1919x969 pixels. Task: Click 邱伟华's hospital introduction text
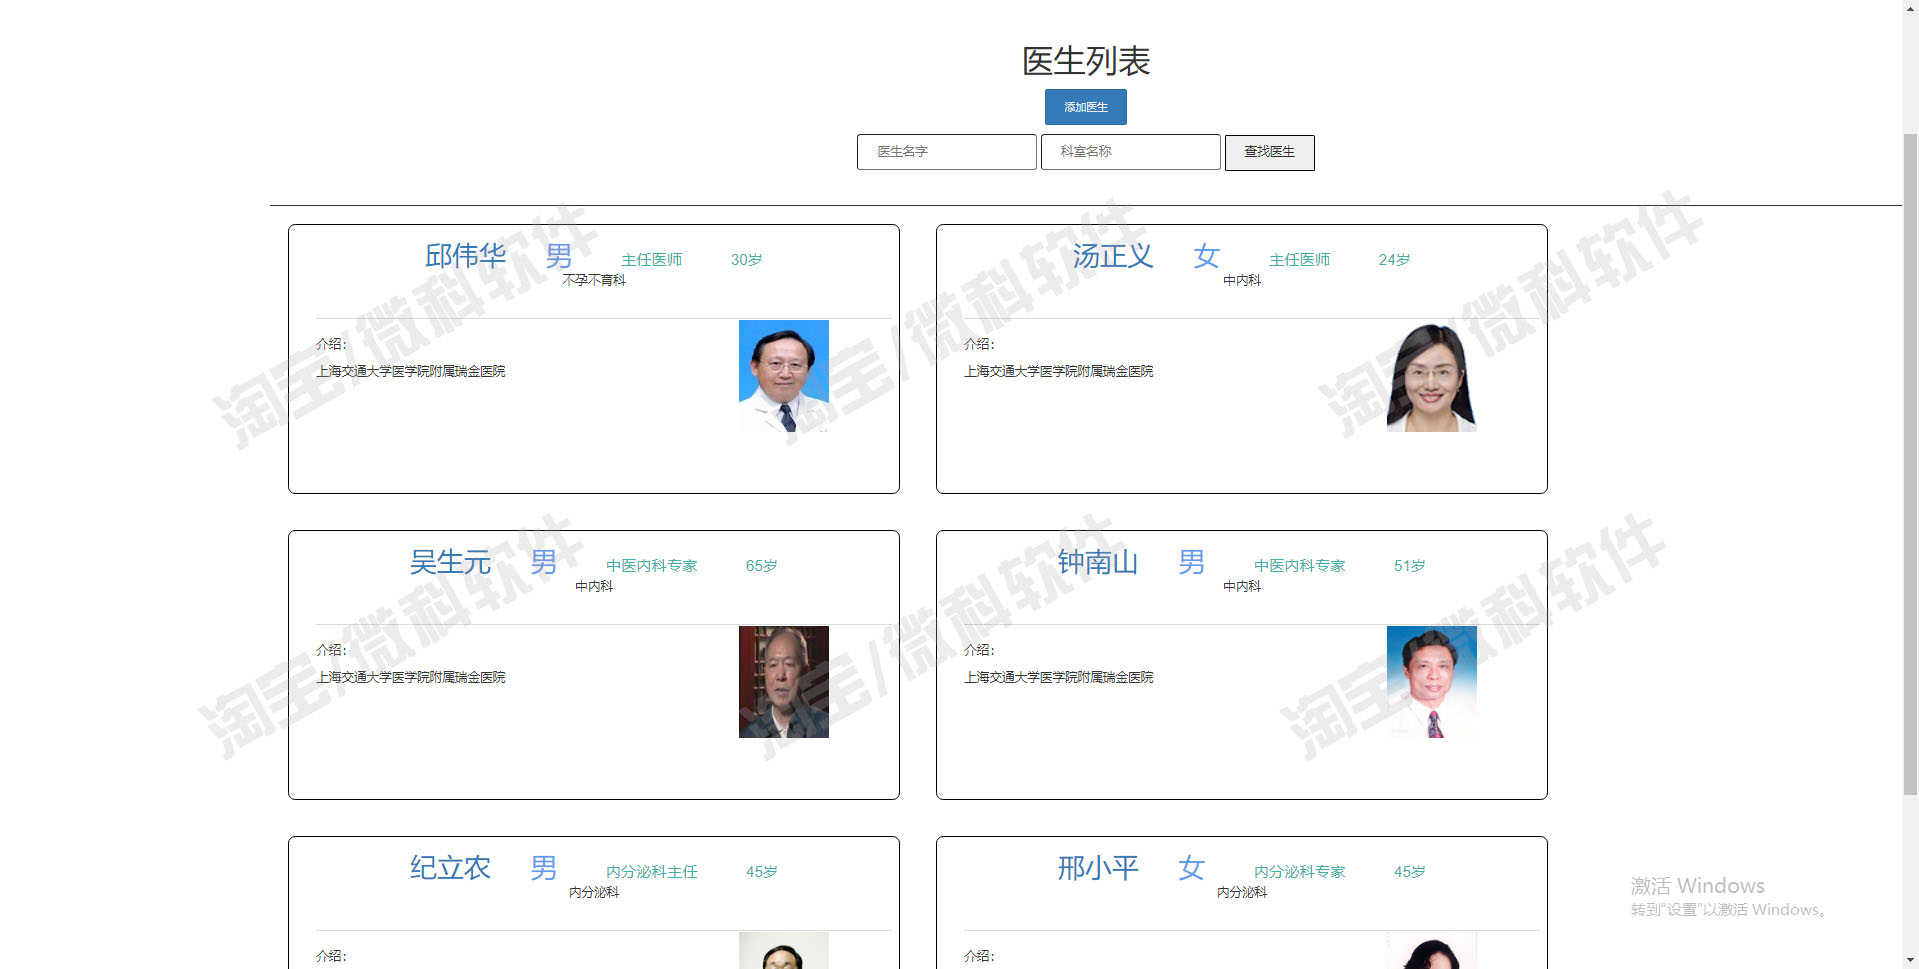[411, 372]
